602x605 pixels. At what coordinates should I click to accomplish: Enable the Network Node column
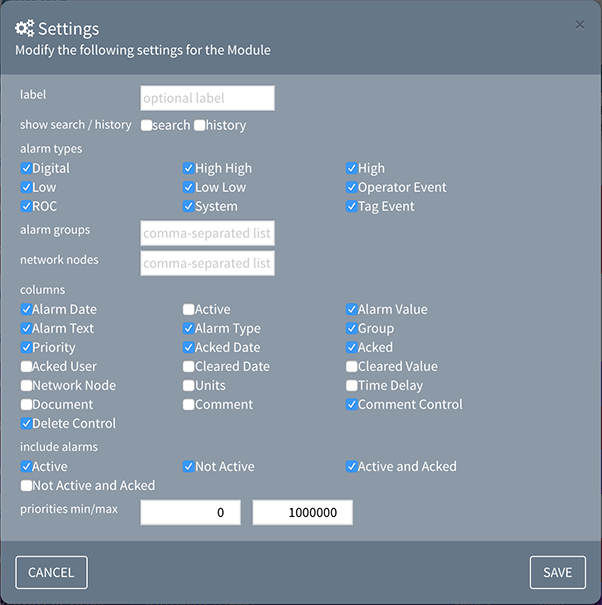click(26, 386)
